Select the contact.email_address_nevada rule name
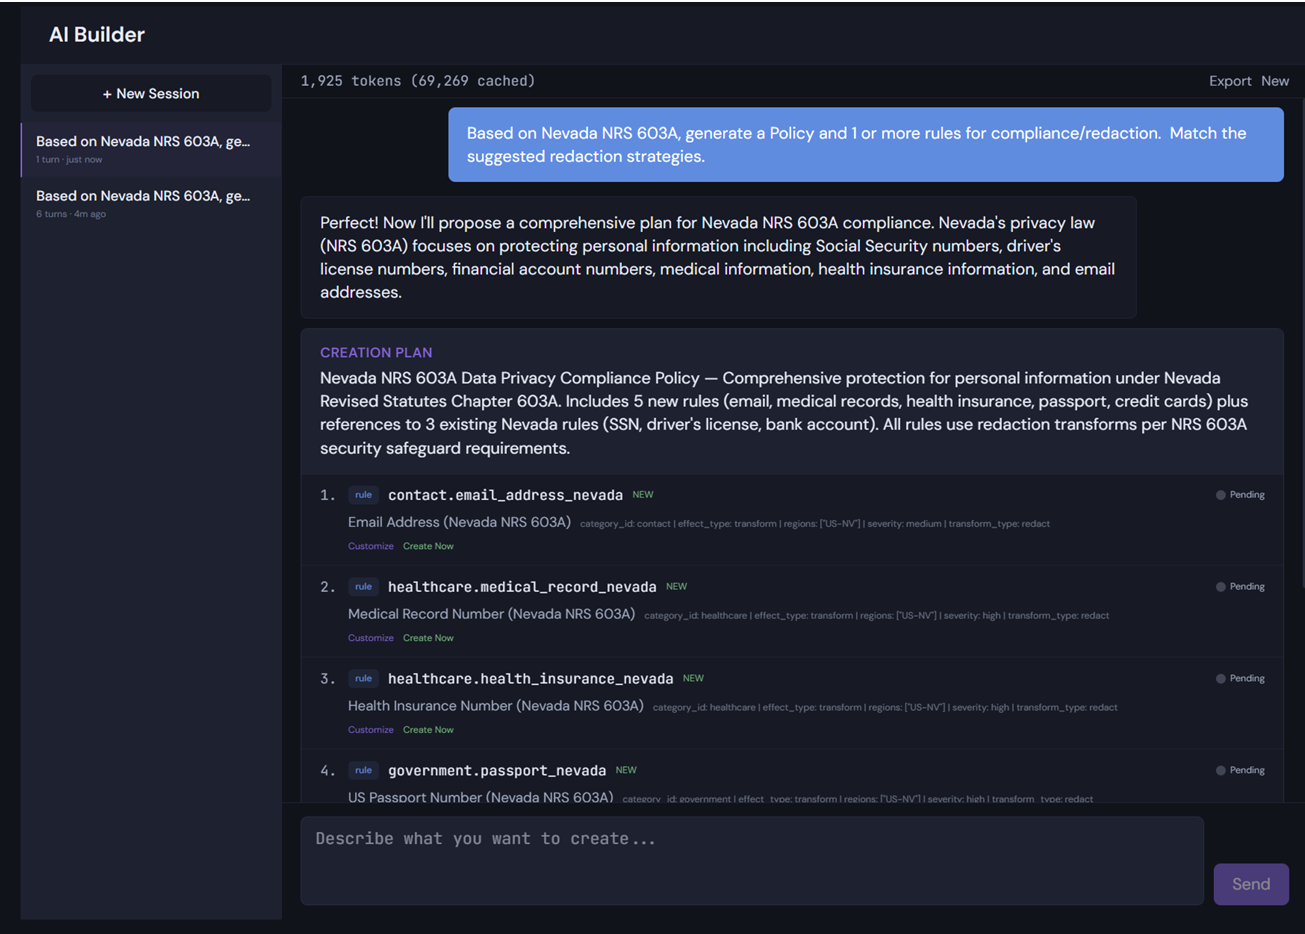1305x934 pixels. coord(505,495)
